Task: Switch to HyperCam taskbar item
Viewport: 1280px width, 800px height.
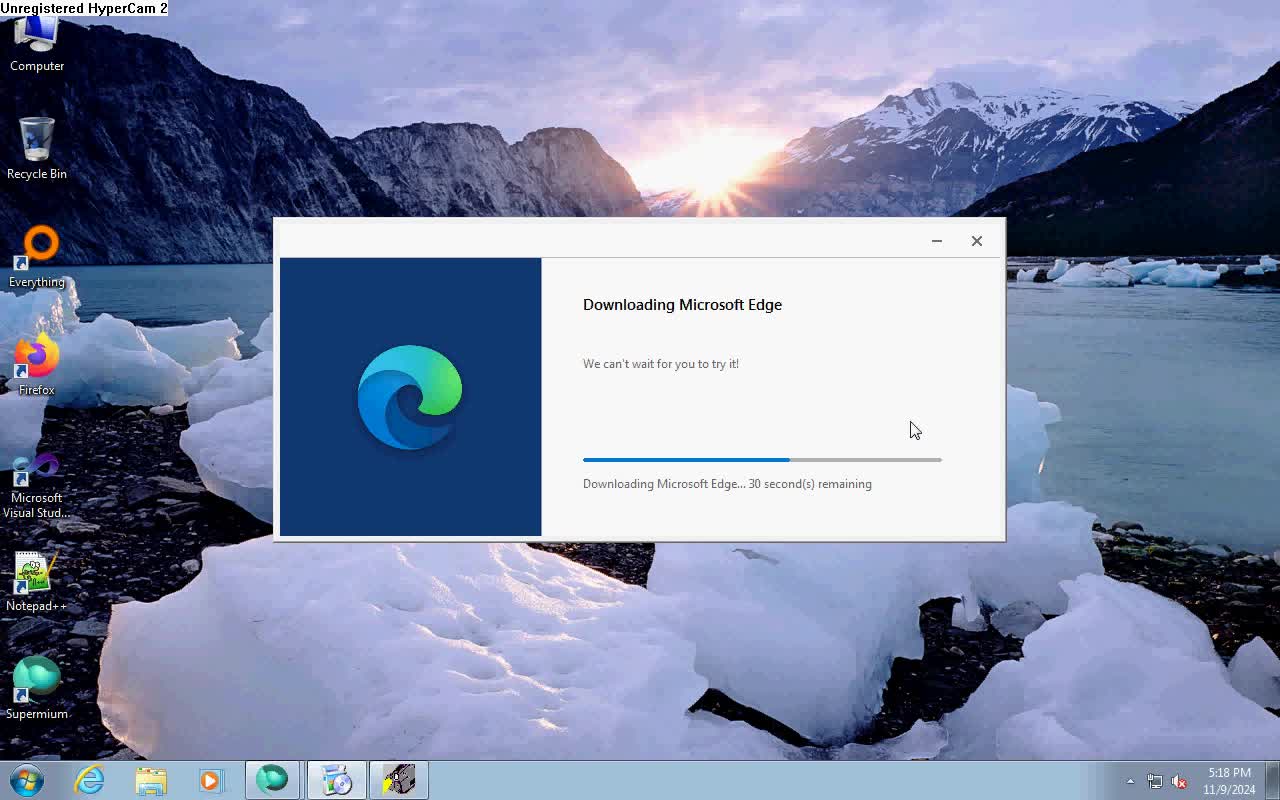Action: coord(399,780)
